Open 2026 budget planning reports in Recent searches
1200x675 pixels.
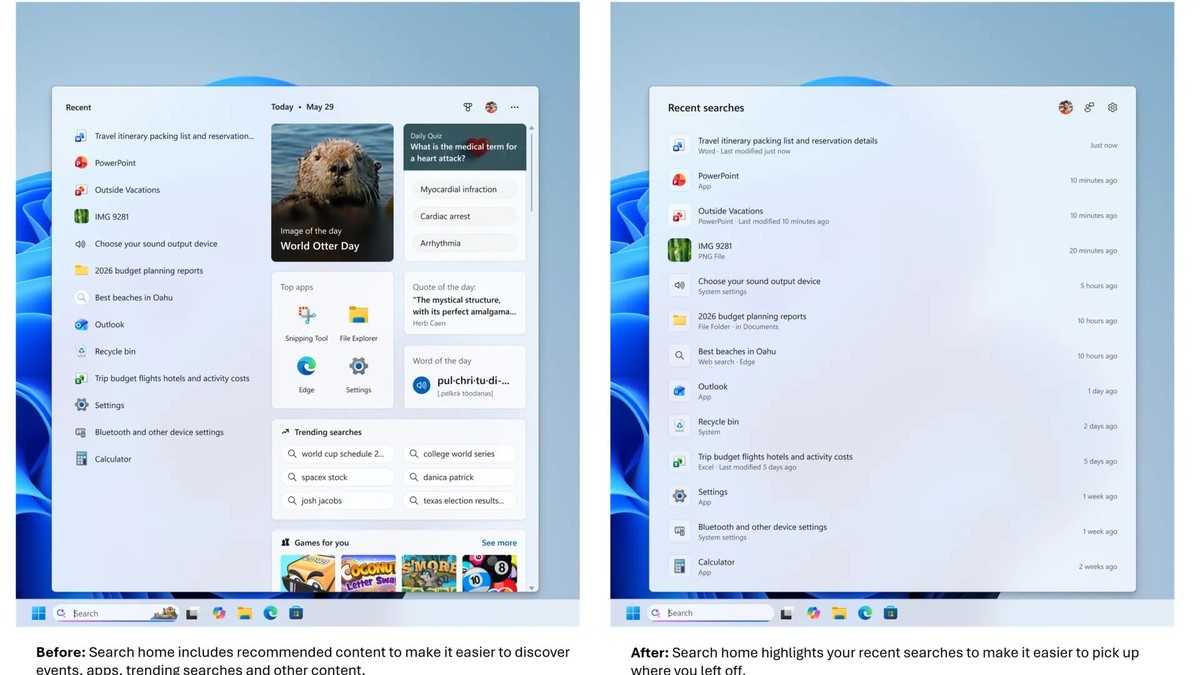tap(892, 321)
